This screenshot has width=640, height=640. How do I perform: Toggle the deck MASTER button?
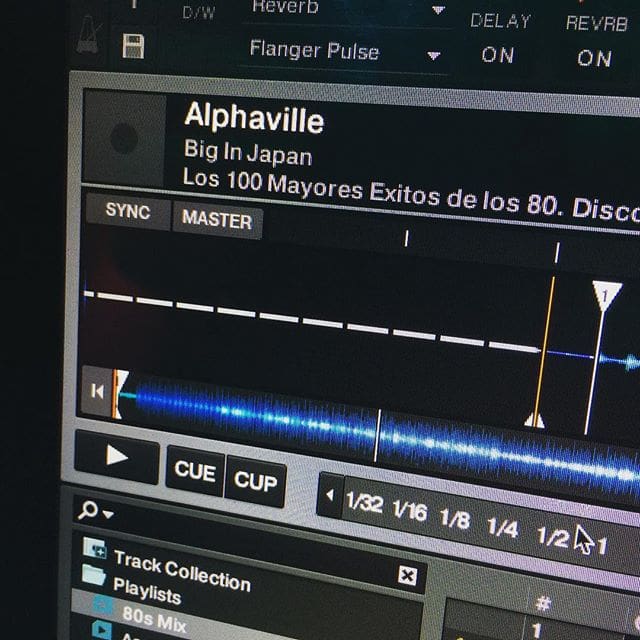[217, 219]
